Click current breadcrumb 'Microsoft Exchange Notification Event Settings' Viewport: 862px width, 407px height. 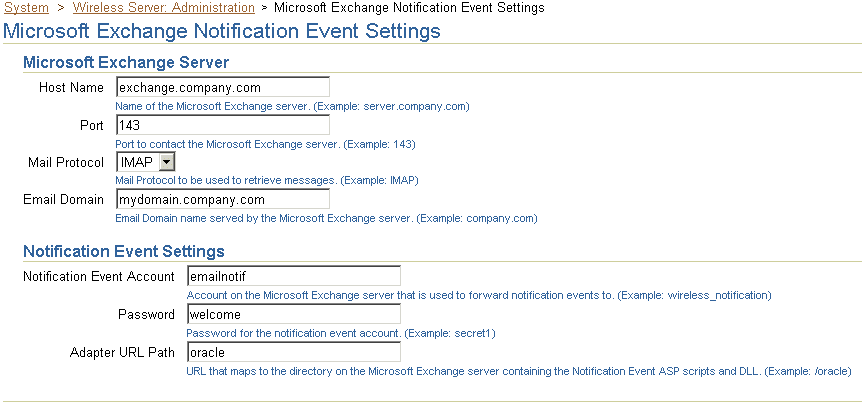tap(409, 8)
